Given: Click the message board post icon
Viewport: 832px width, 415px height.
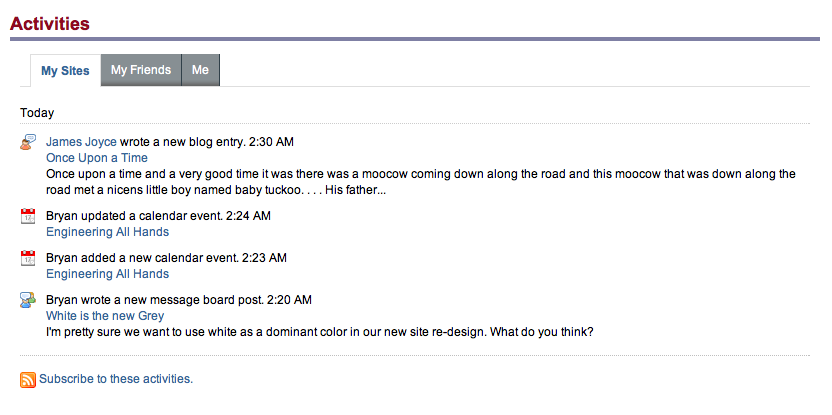Looking at the screenshot, I should click(x=28, y=300).
